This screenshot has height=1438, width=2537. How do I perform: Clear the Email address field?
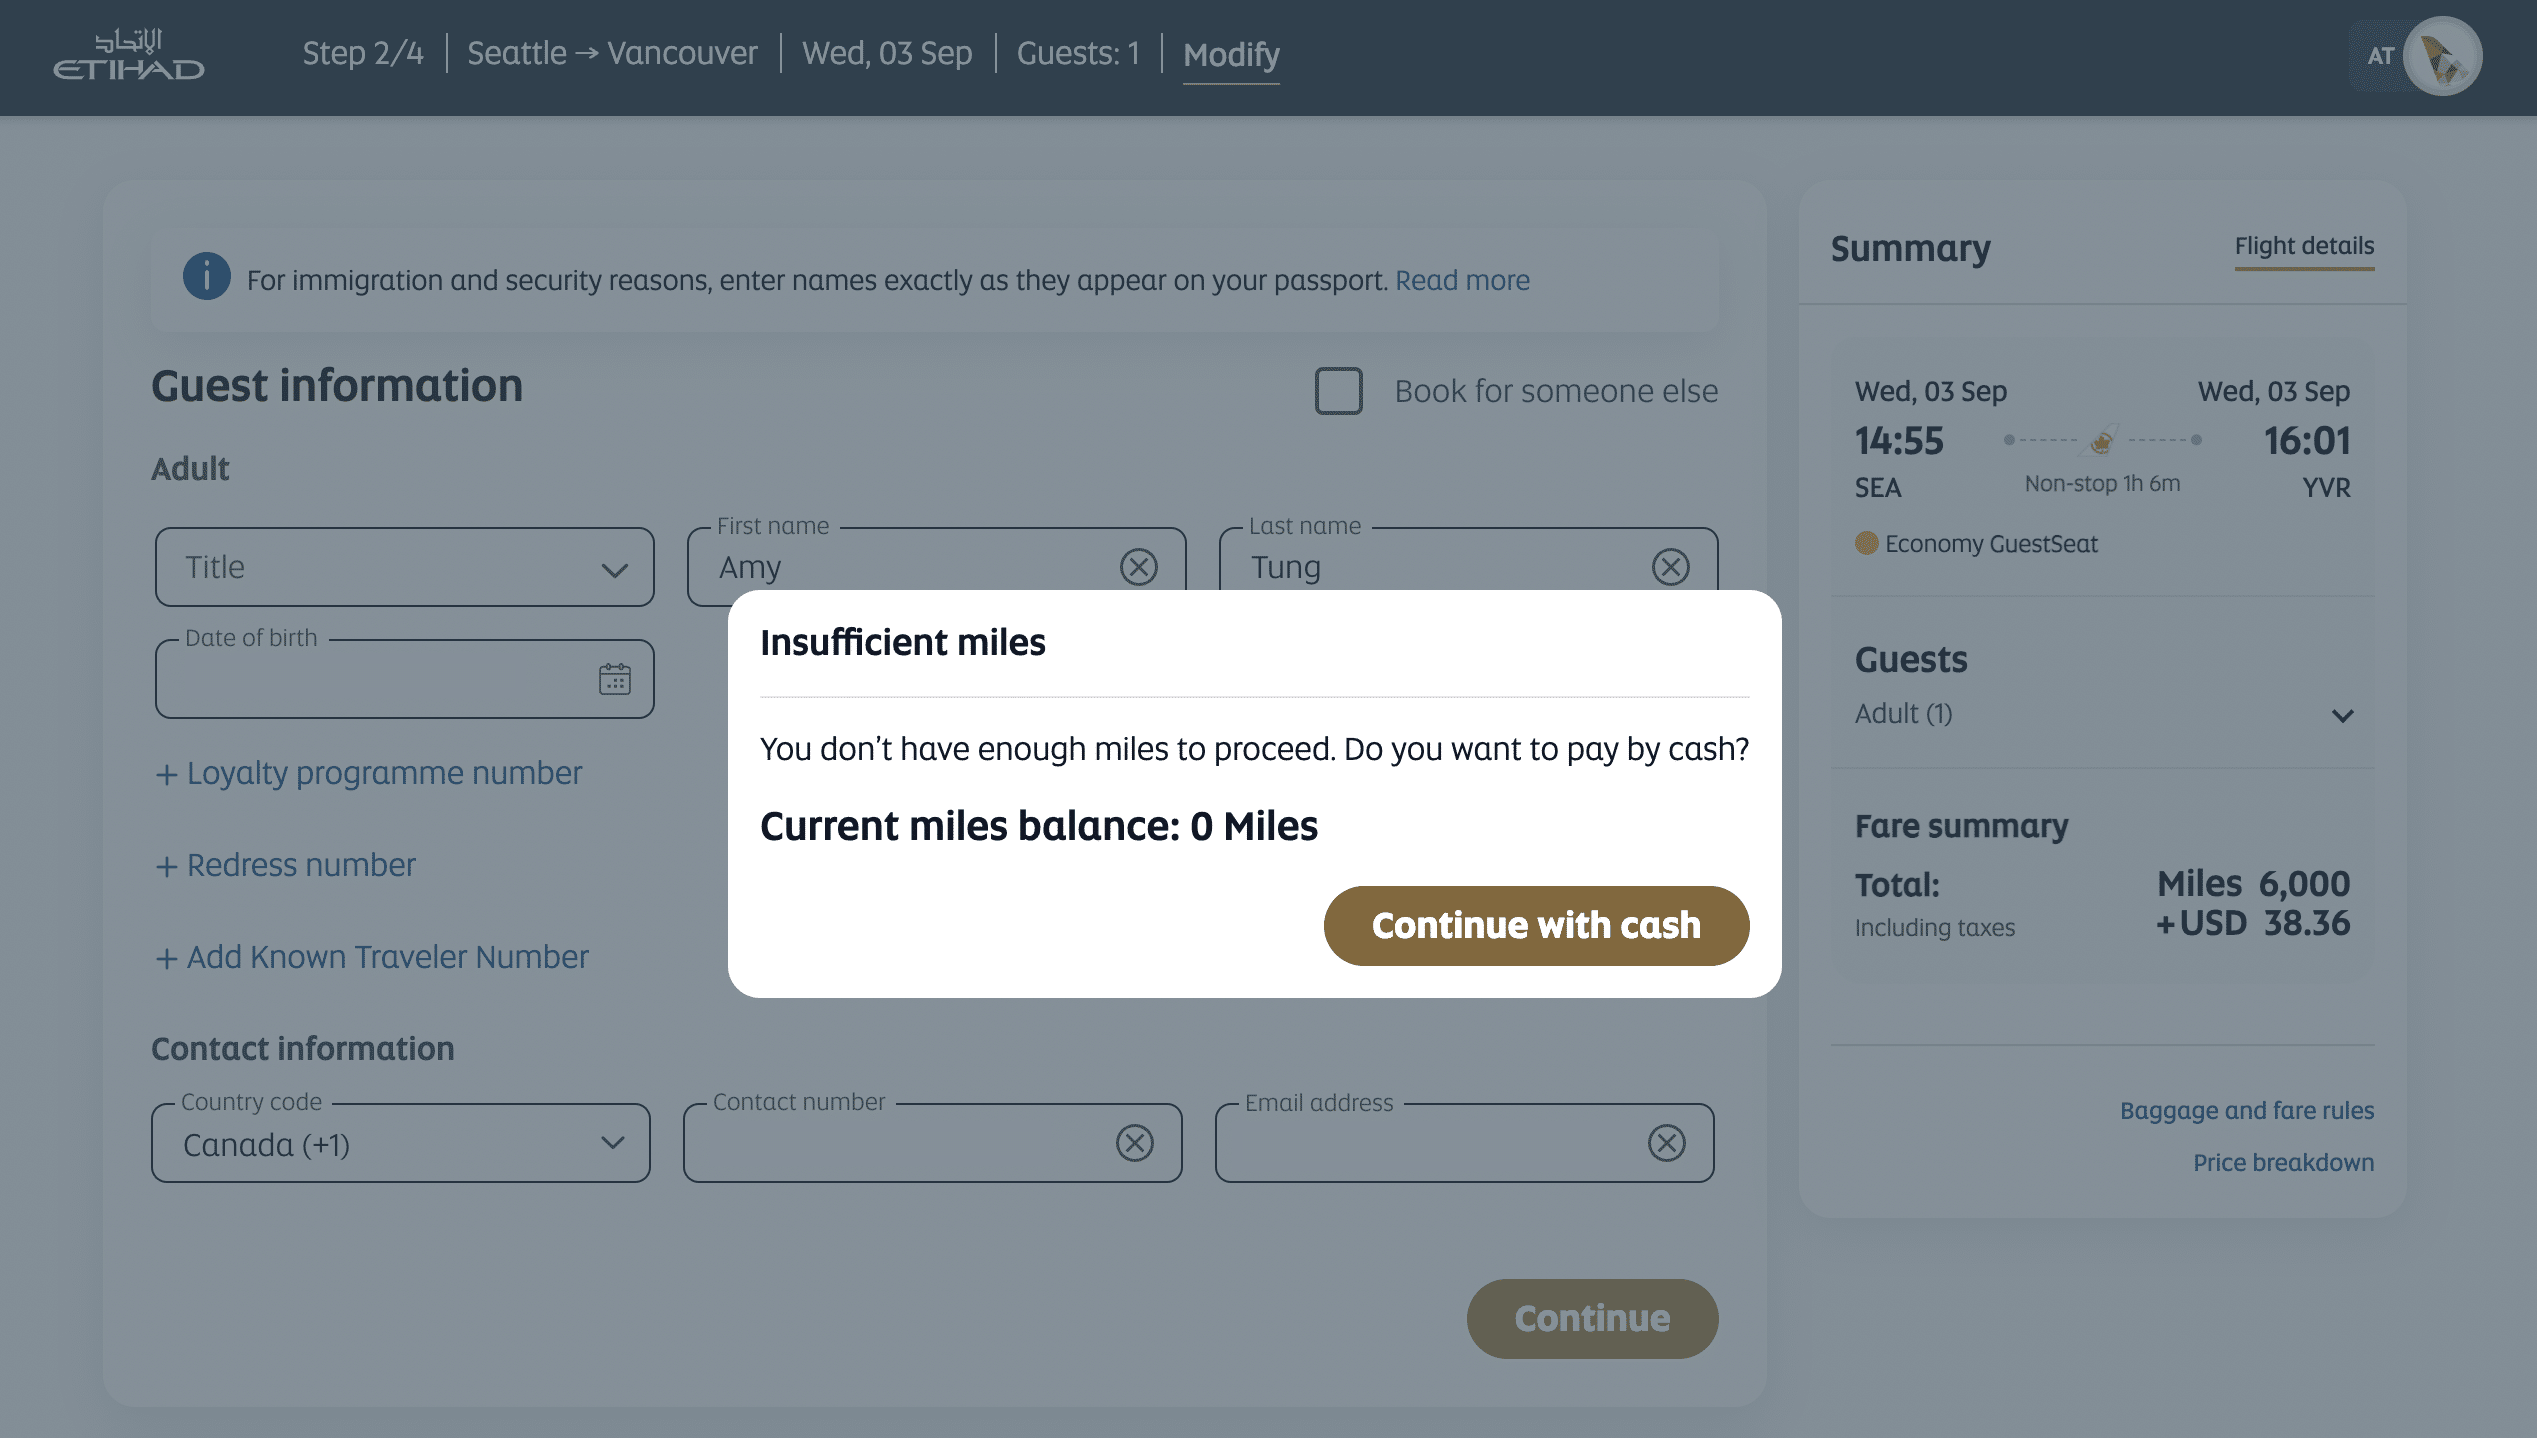click(x=1666, y=1143)
